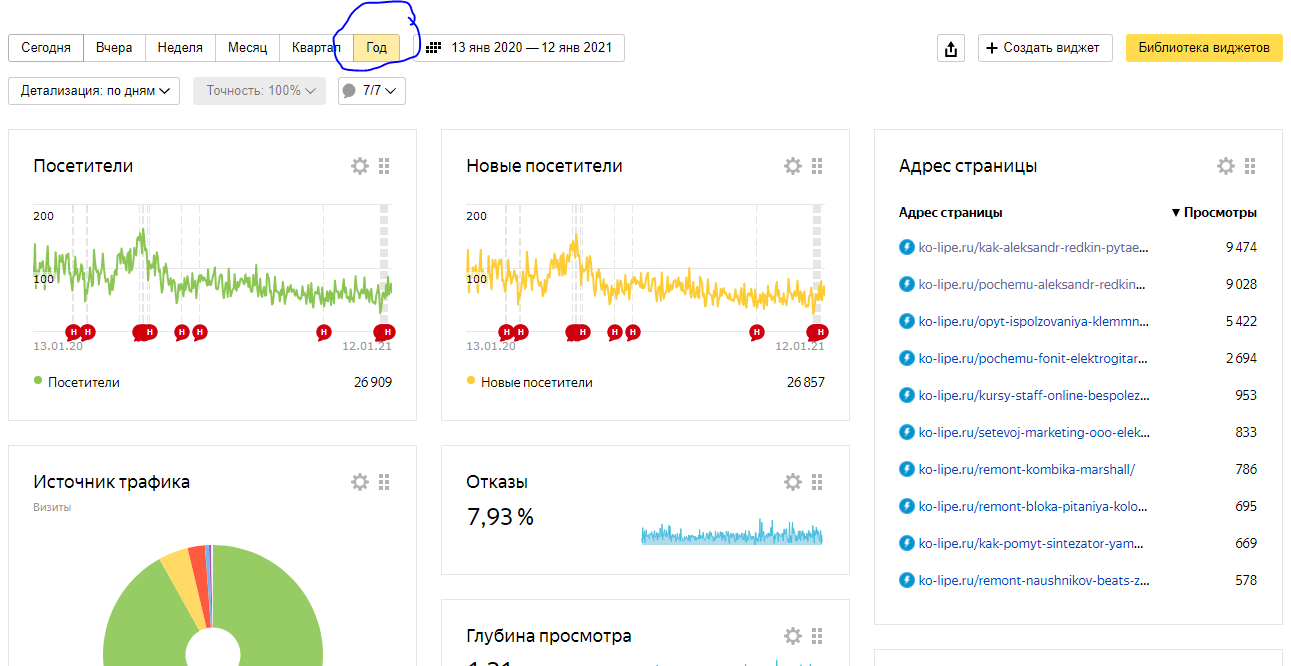
Task: Select Вчера period tab
Action: pos(114,48)
